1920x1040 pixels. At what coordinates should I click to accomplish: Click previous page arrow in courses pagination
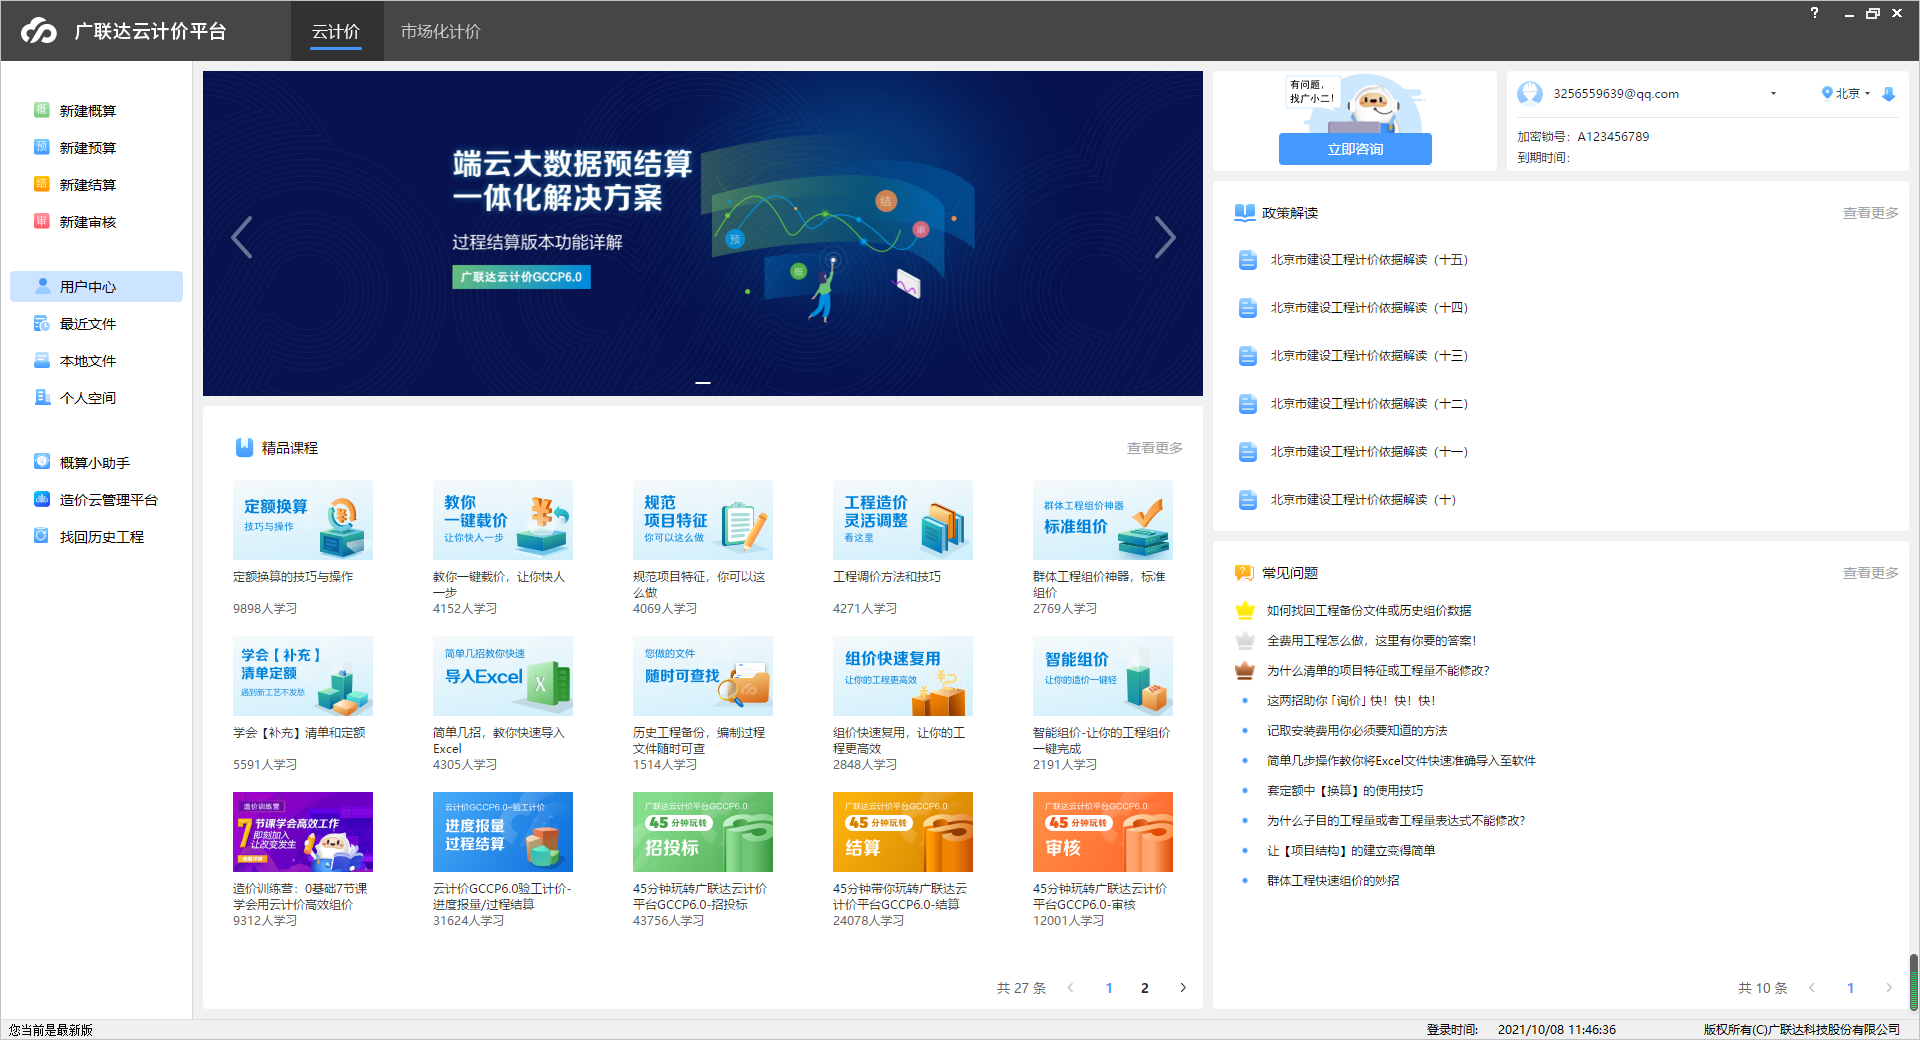1071,987
